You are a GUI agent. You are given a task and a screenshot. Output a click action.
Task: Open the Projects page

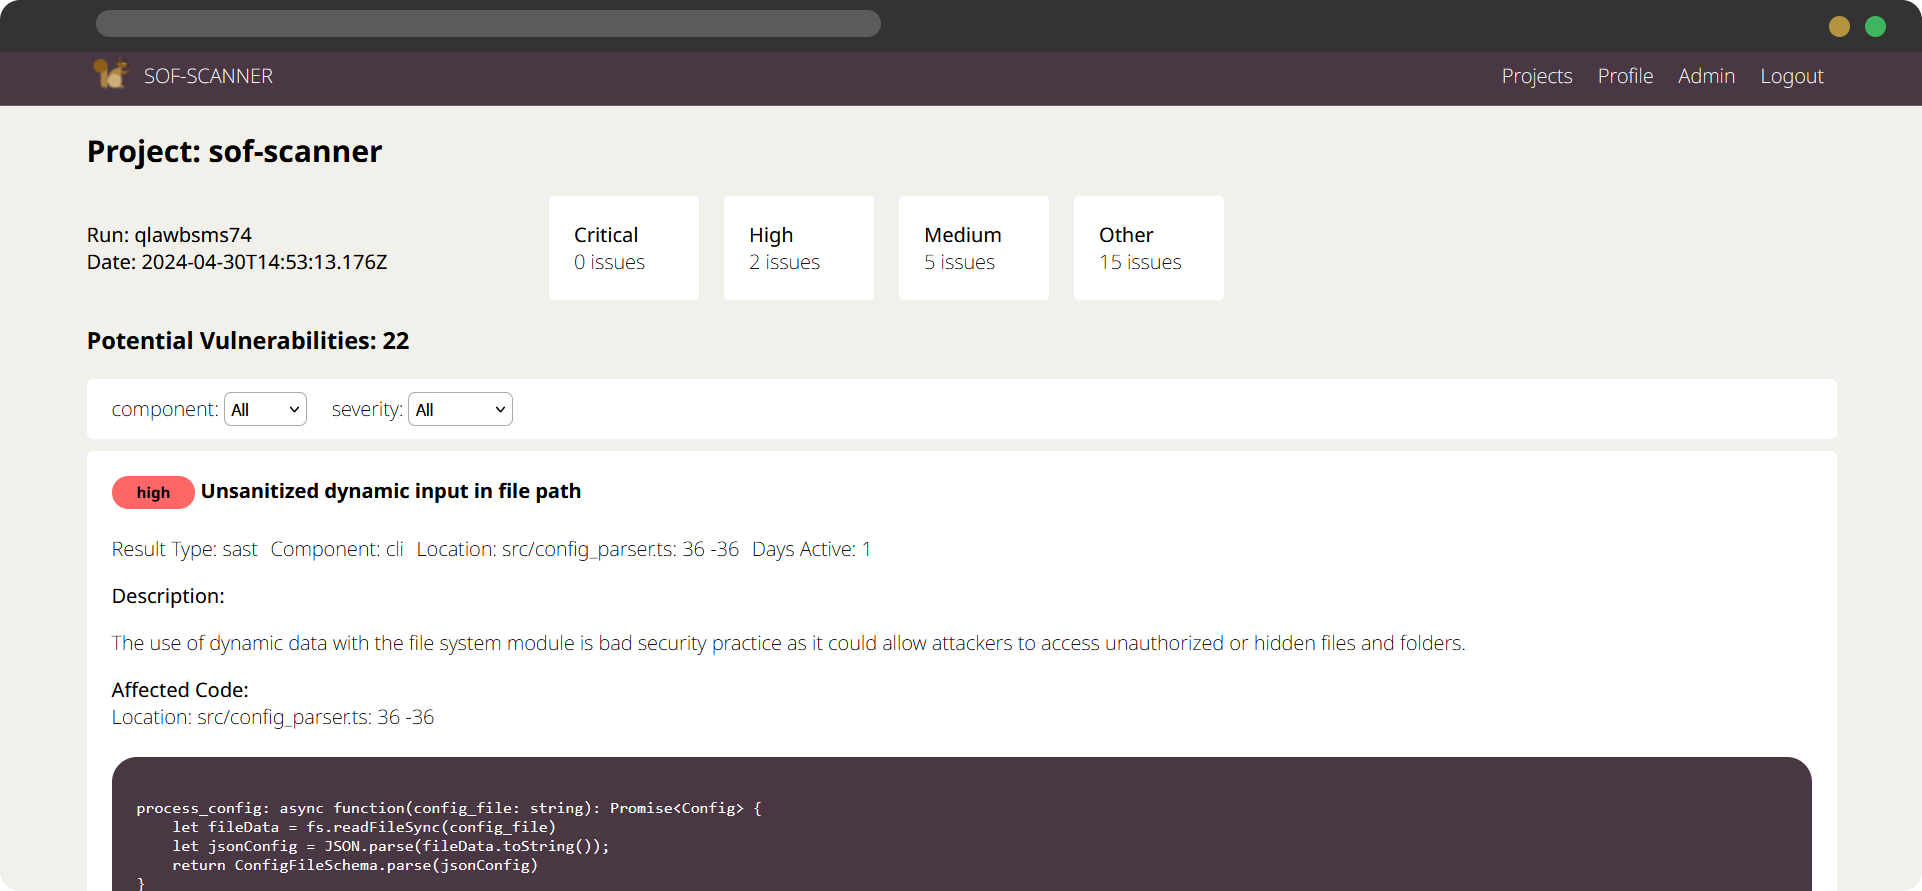(1536, 76)
